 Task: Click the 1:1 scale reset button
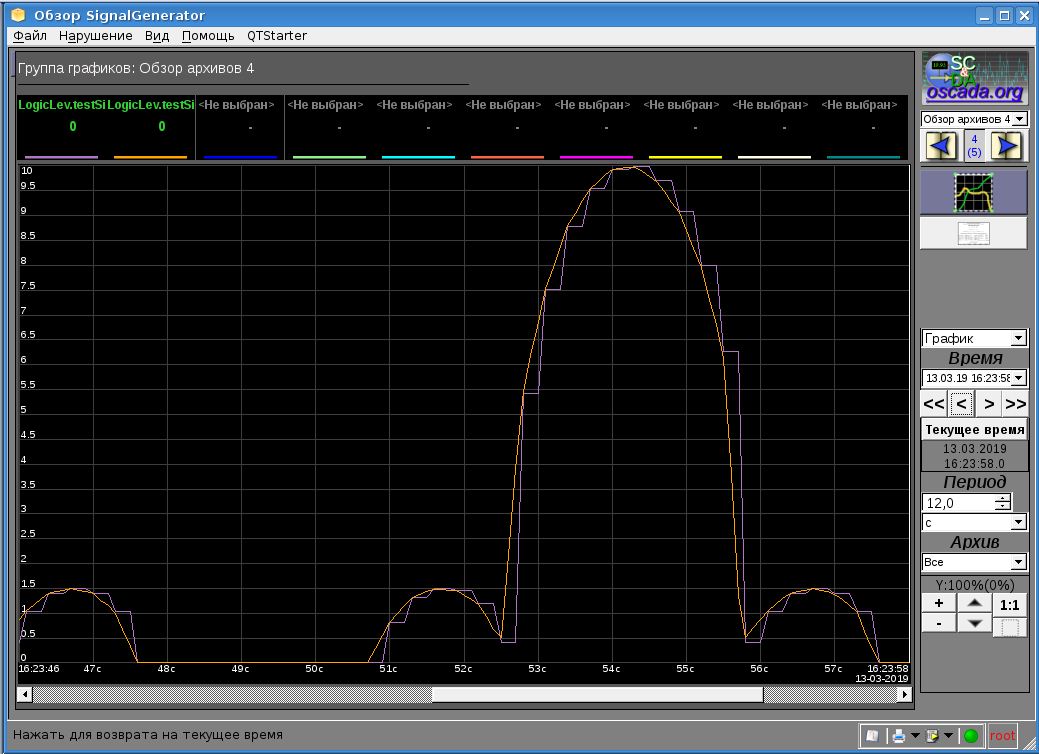(1010, 604)
